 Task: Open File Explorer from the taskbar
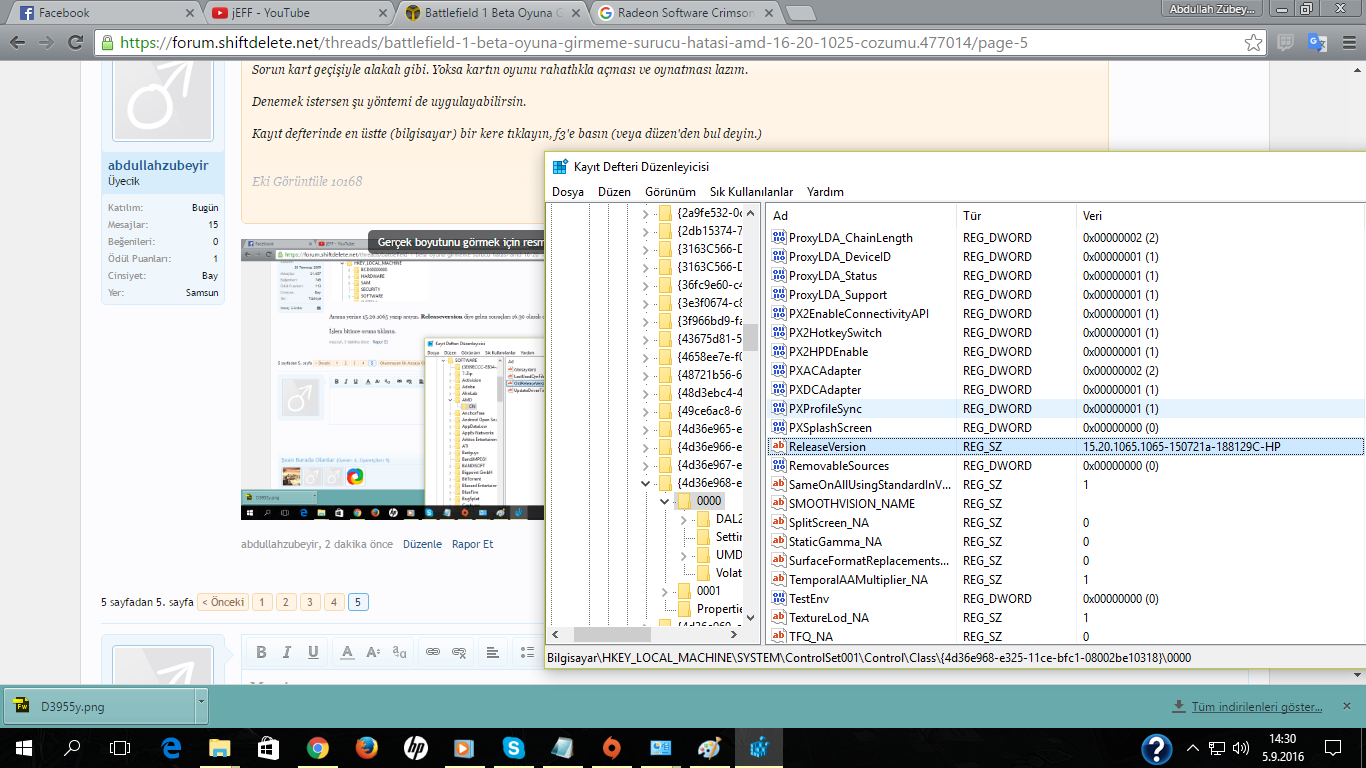(x=219, y=747)
